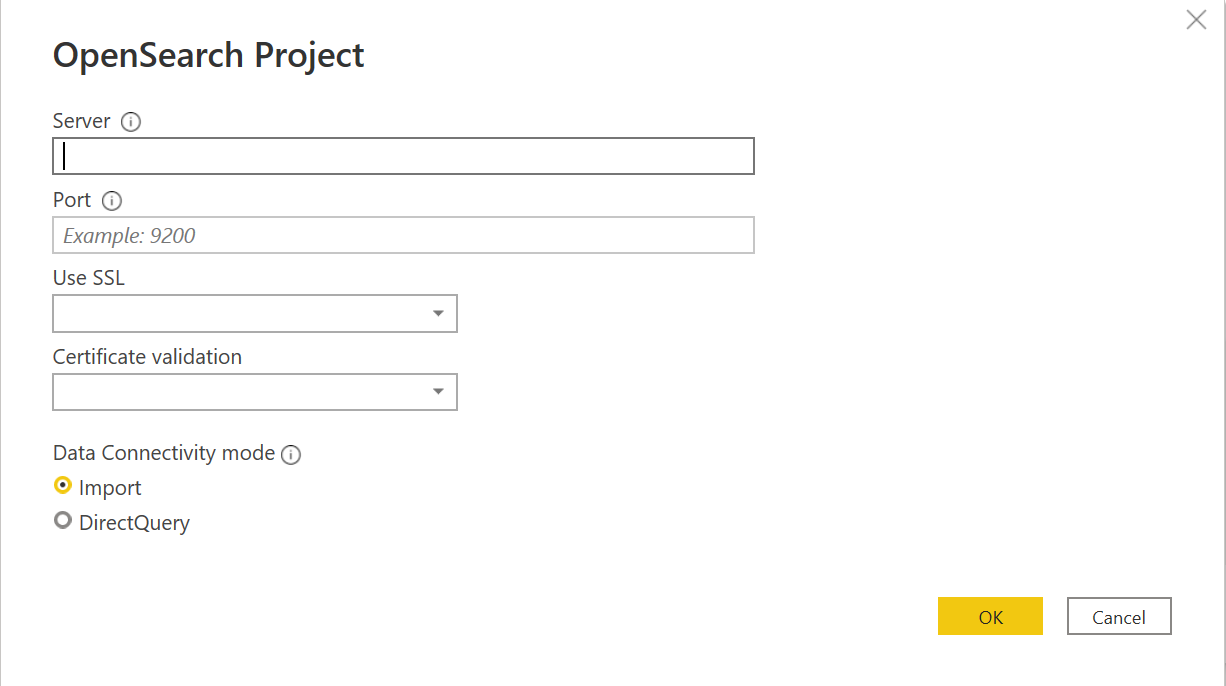Select the Import radio button
This screenshot has height=686, width=1226.
63,486
